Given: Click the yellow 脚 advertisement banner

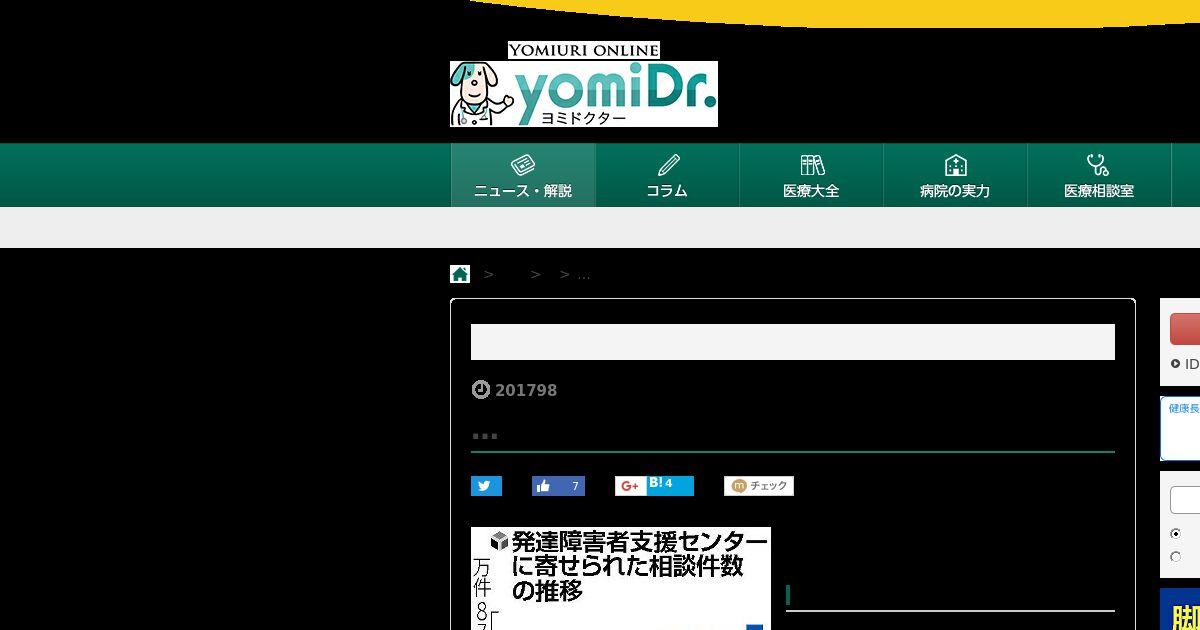Looking at the screenshot, I should pyautogui.click(x=1180, y=610).
